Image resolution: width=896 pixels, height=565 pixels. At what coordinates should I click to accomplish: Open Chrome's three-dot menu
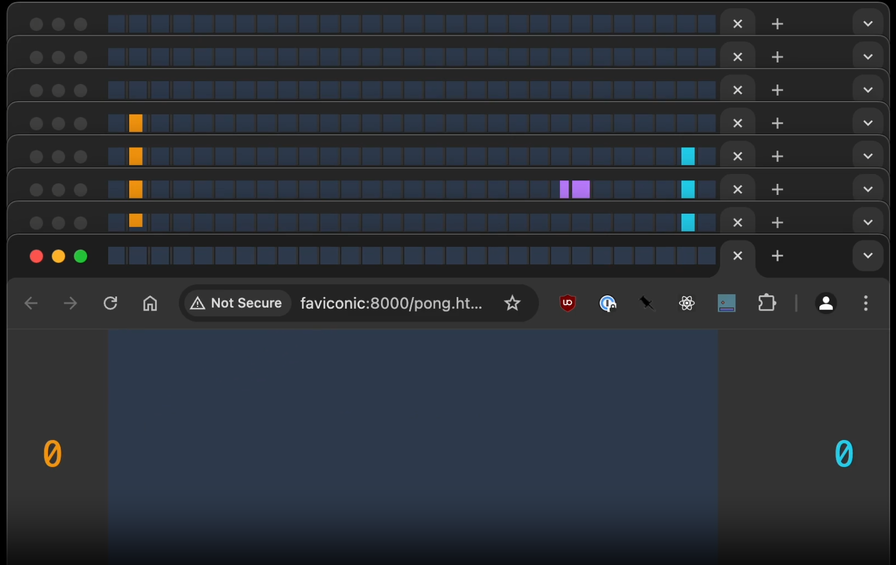pyautogui.click(x=866, y=303)
